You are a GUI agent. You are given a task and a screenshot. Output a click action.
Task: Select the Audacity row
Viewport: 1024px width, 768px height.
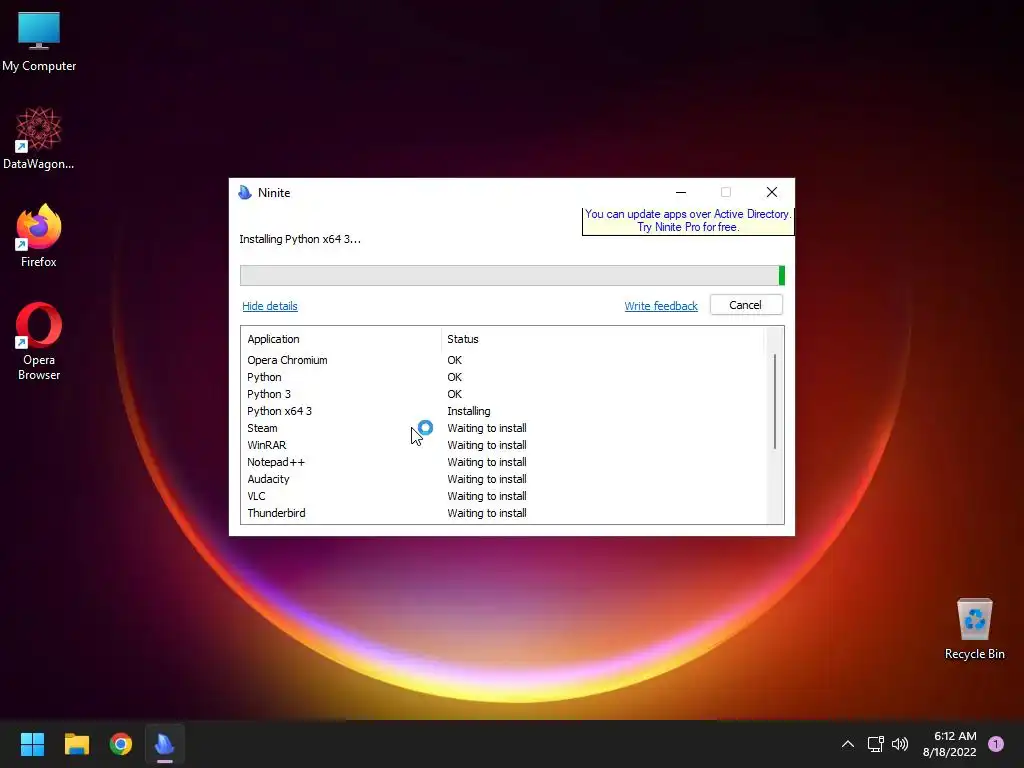coord(503,479)
